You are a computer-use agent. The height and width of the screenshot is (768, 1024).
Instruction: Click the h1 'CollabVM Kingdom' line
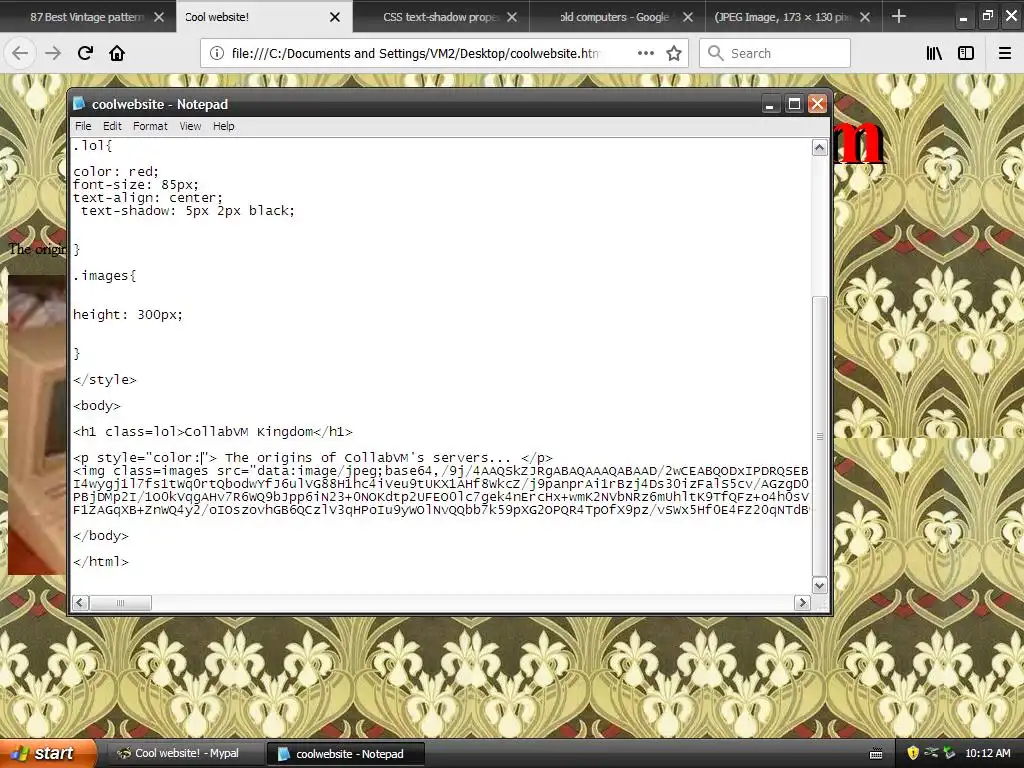[212, 432]
